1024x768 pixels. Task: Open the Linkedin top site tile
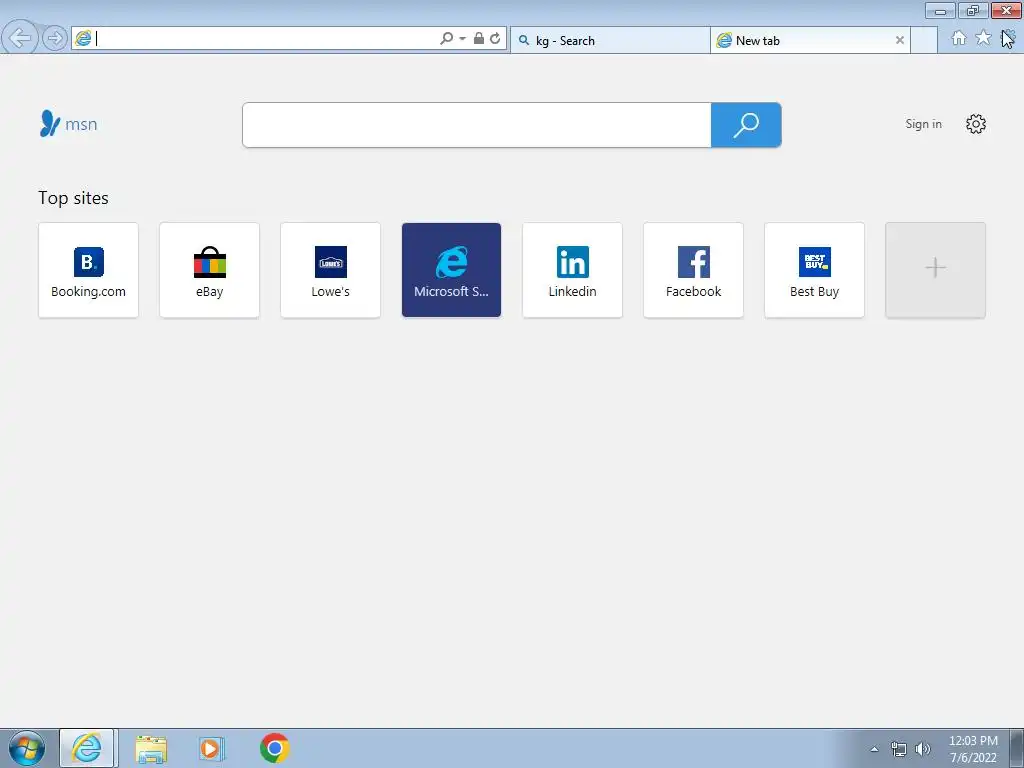572,270
